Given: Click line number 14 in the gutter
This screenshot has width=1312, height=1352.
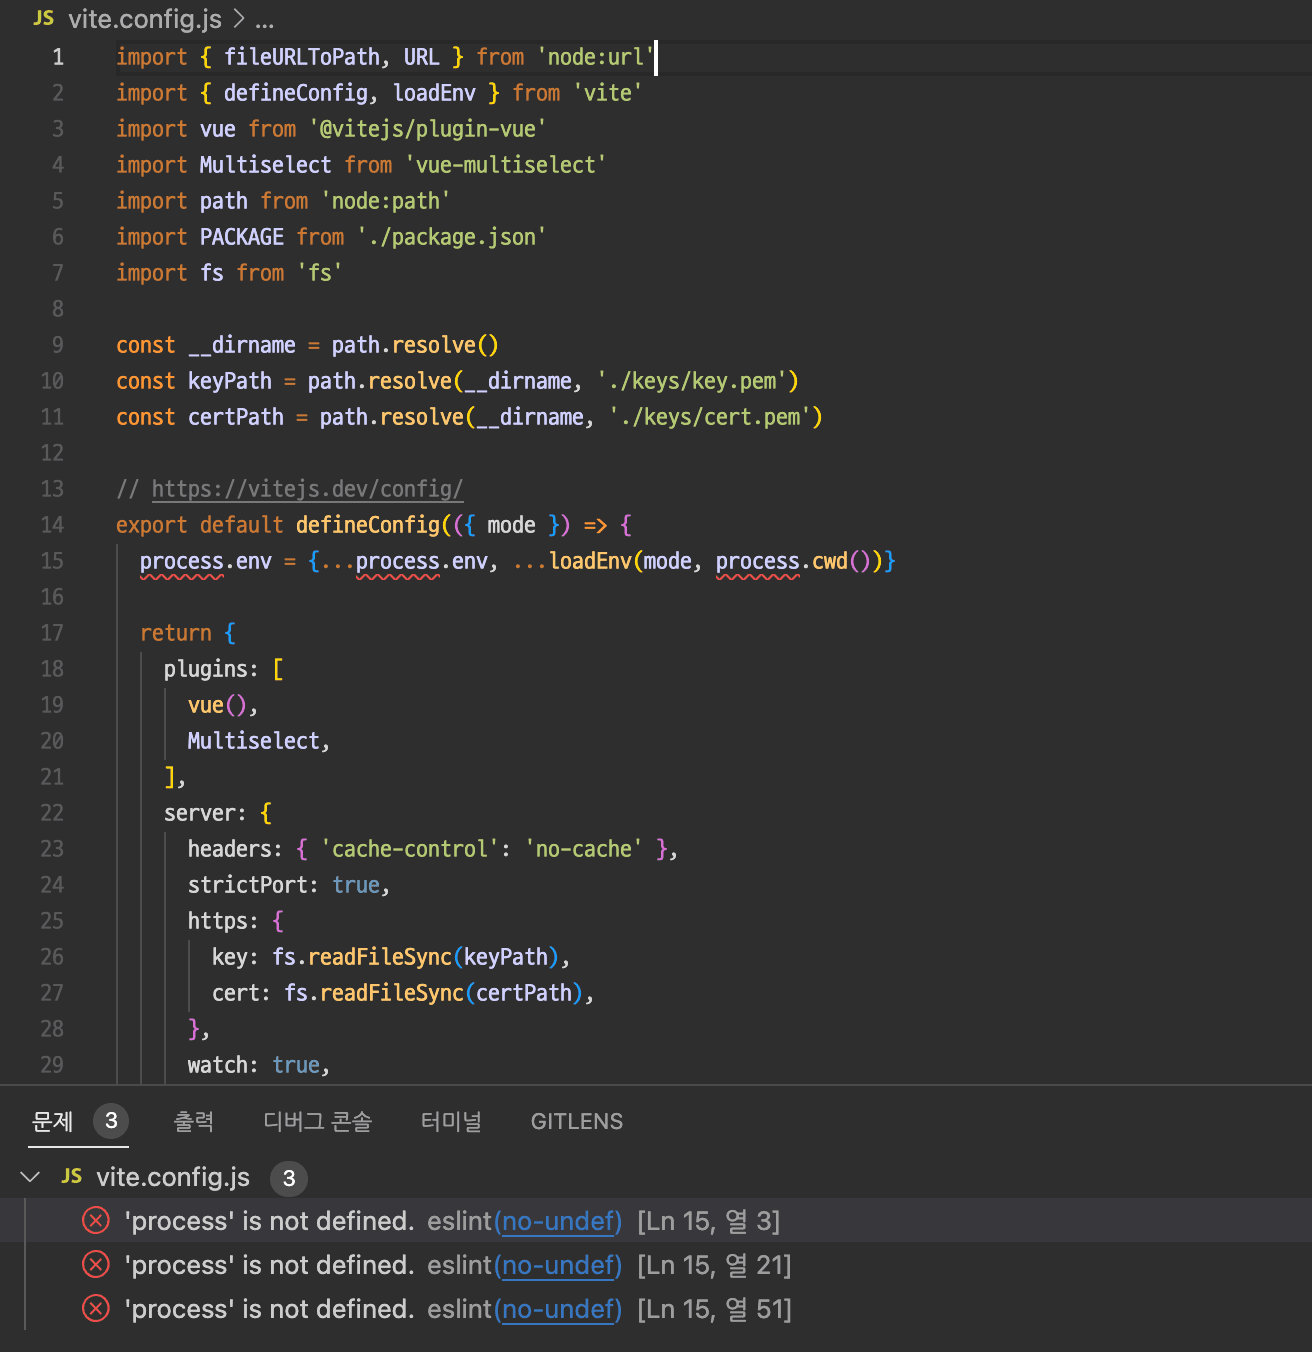Looking at the screenshot, I should point(52,525).
